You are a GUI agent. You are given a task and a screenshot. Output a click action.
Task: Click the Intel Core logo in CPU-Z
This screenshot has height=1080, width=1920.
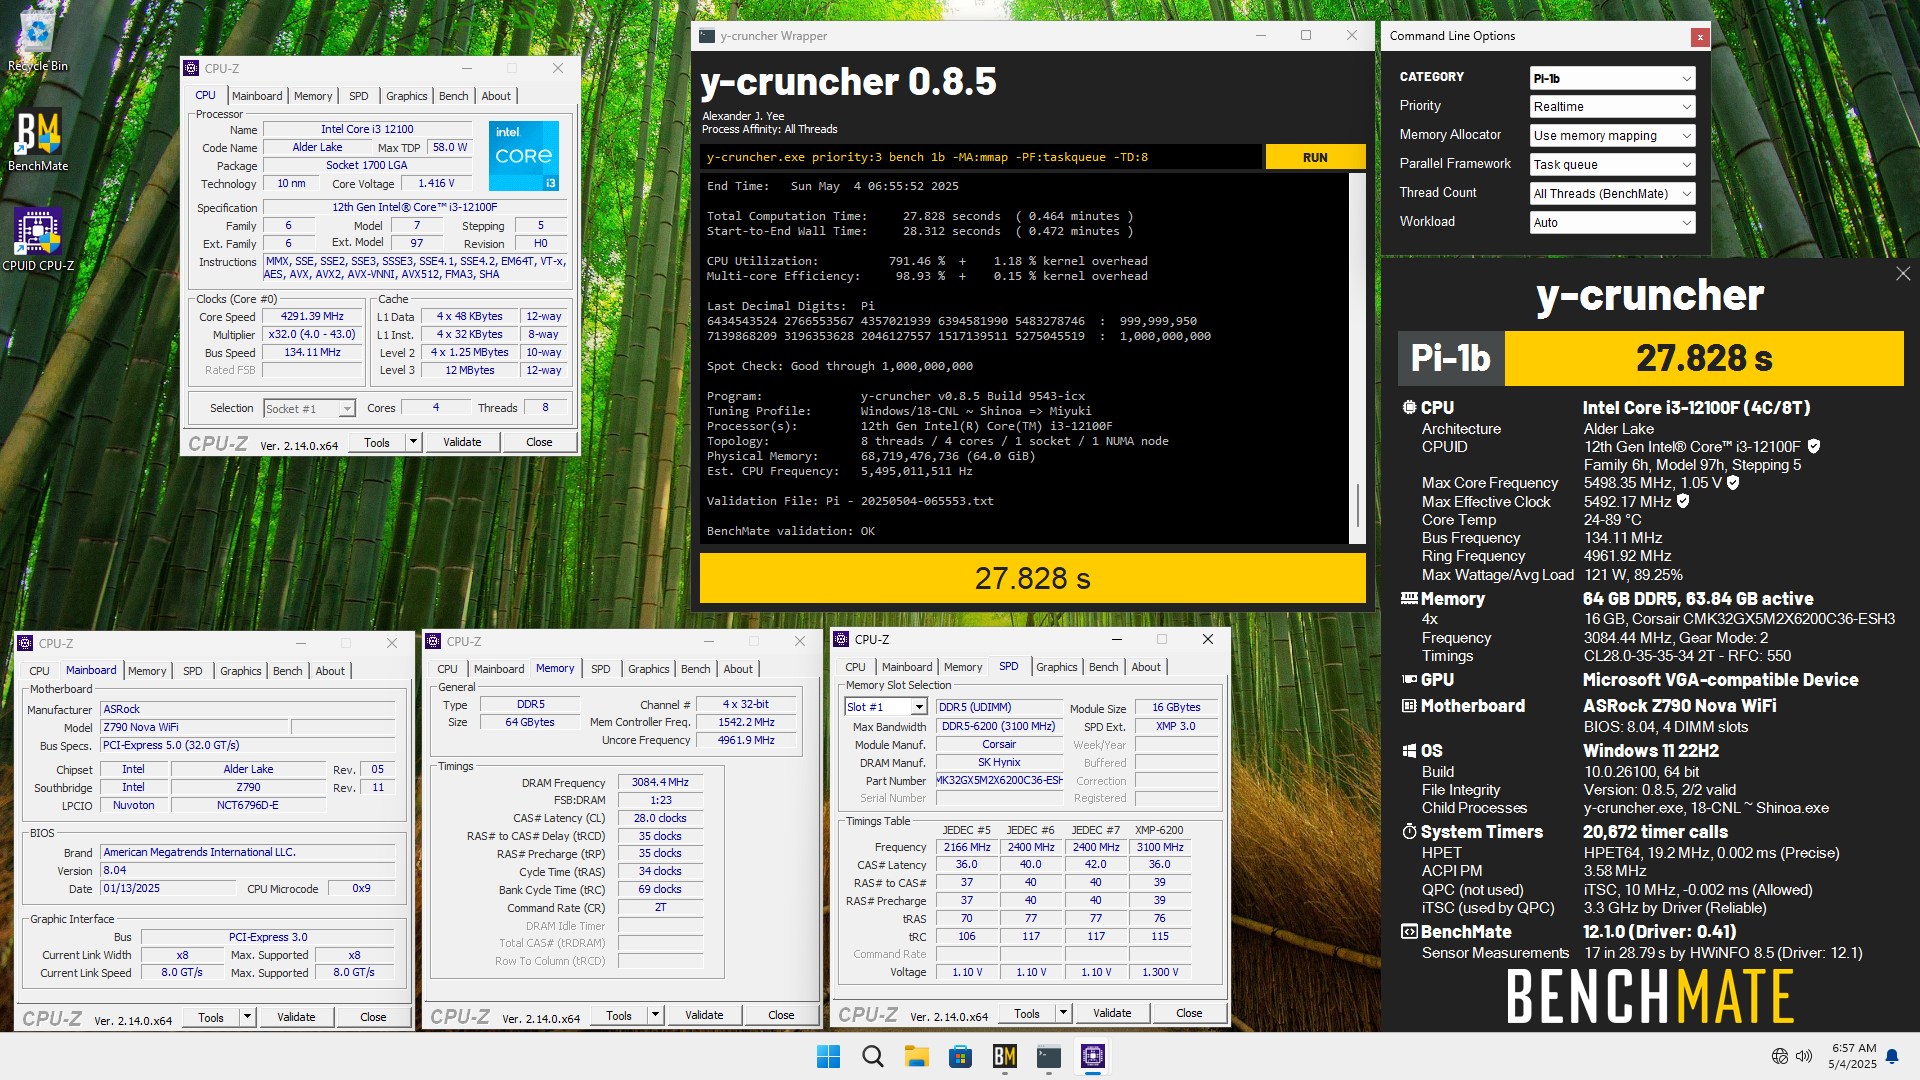click(x=524, y=156)
